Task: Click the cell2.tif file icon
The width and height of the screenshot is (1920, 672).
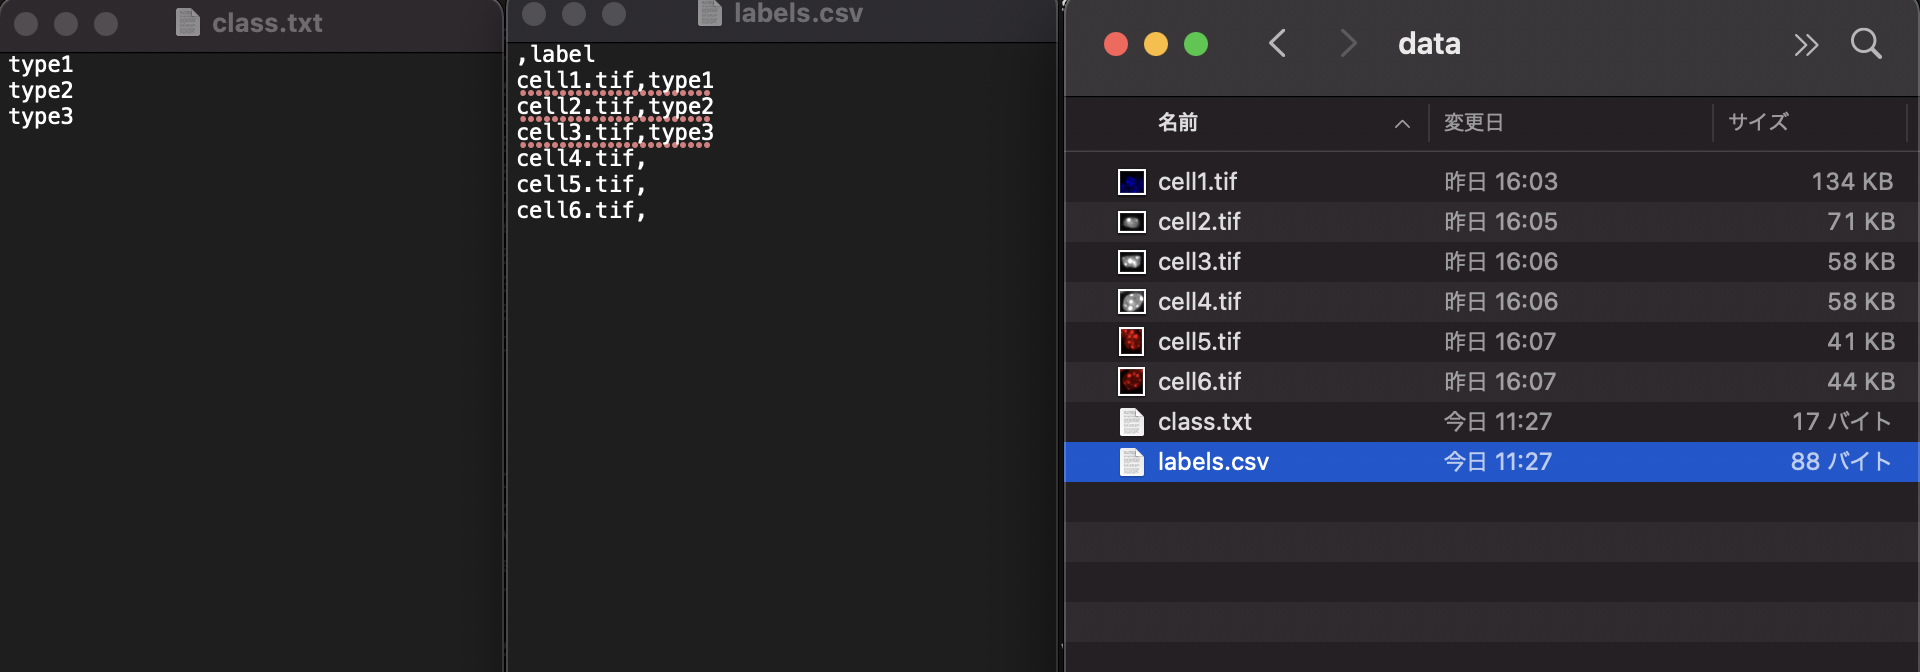Action: [1131, 222]
